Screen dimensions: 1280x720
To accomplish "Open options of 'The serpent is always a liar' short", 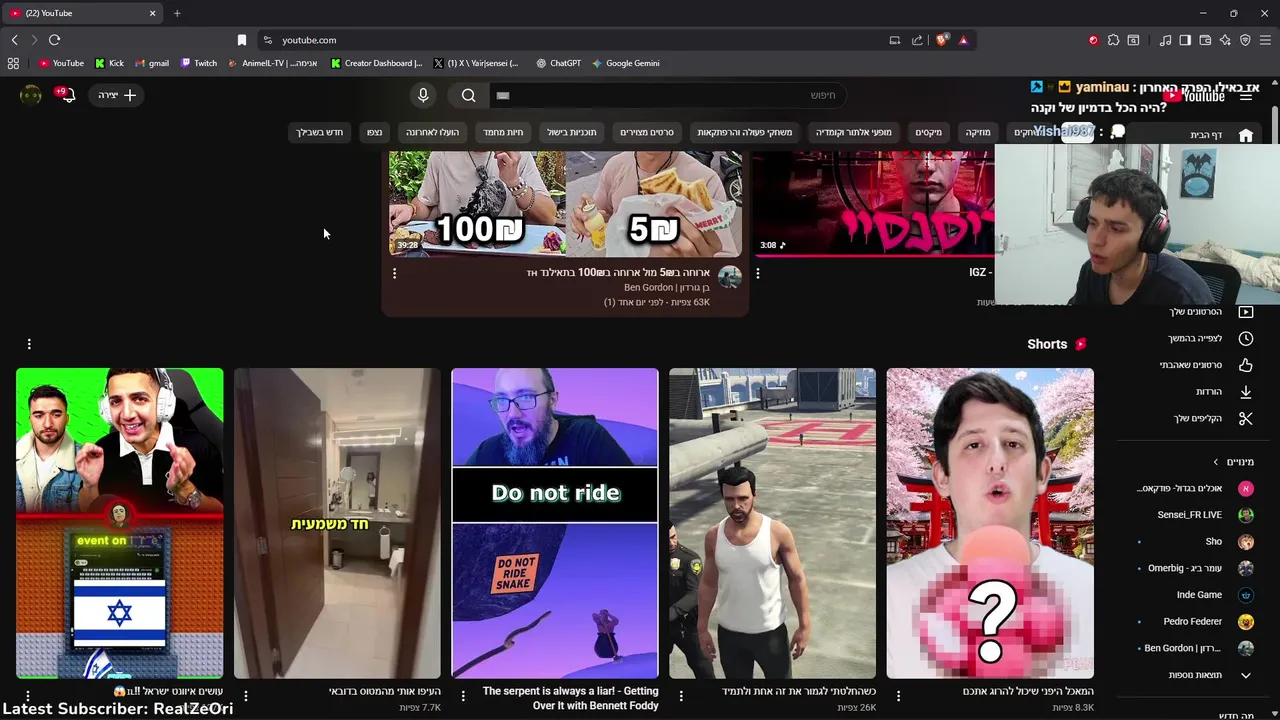I will coord(463,696).
